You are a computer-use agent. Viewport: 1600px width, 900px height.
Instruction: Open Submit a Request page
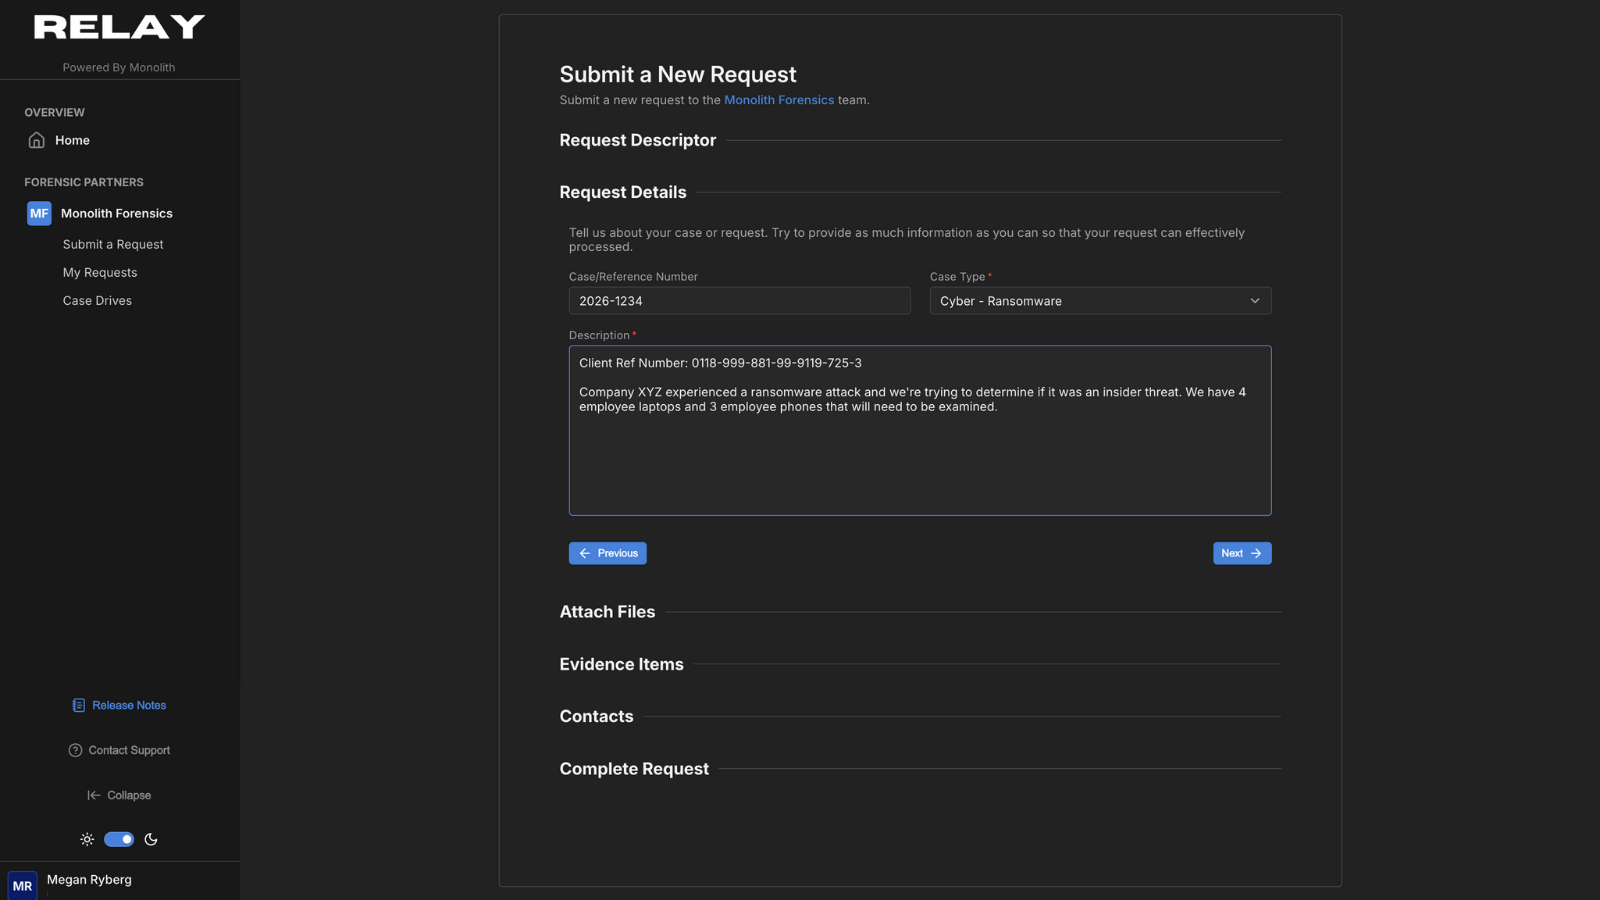(x=113, y=244)
